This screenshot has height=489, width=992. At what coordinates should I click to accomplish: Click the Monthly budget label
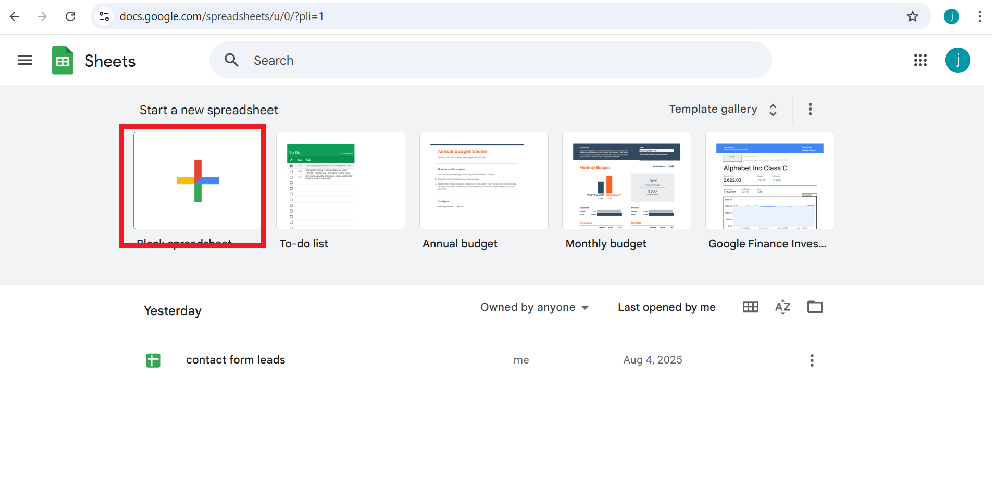[605, 244]
